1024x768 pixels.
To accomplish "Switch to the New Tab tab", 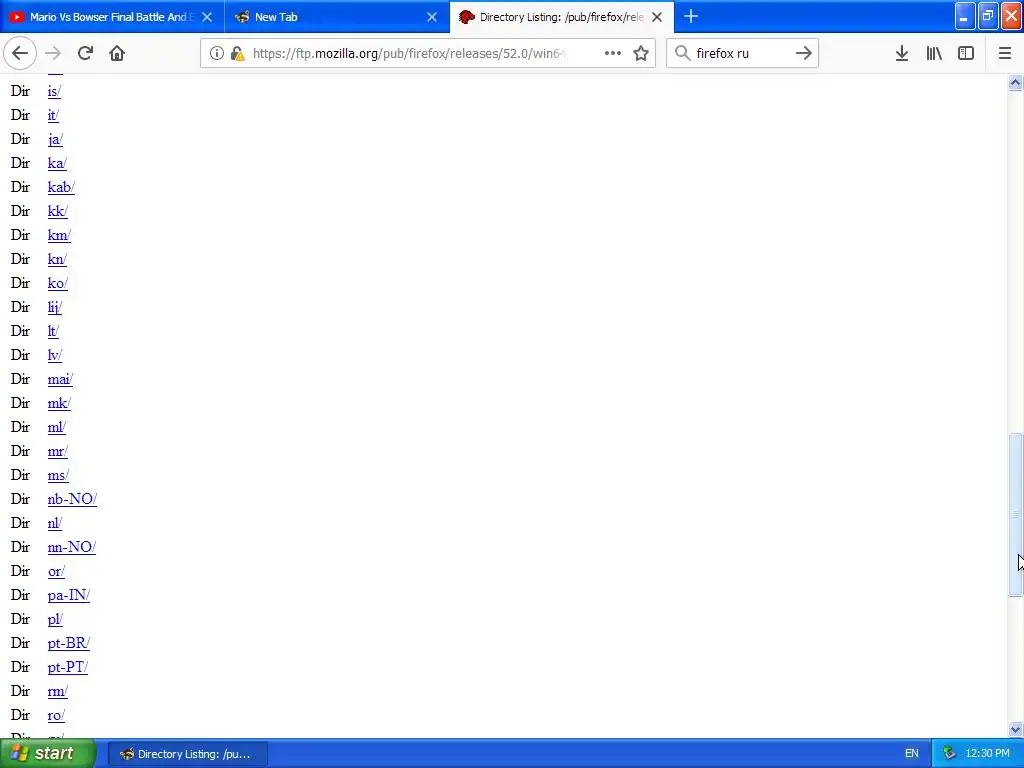I will 337,17.
